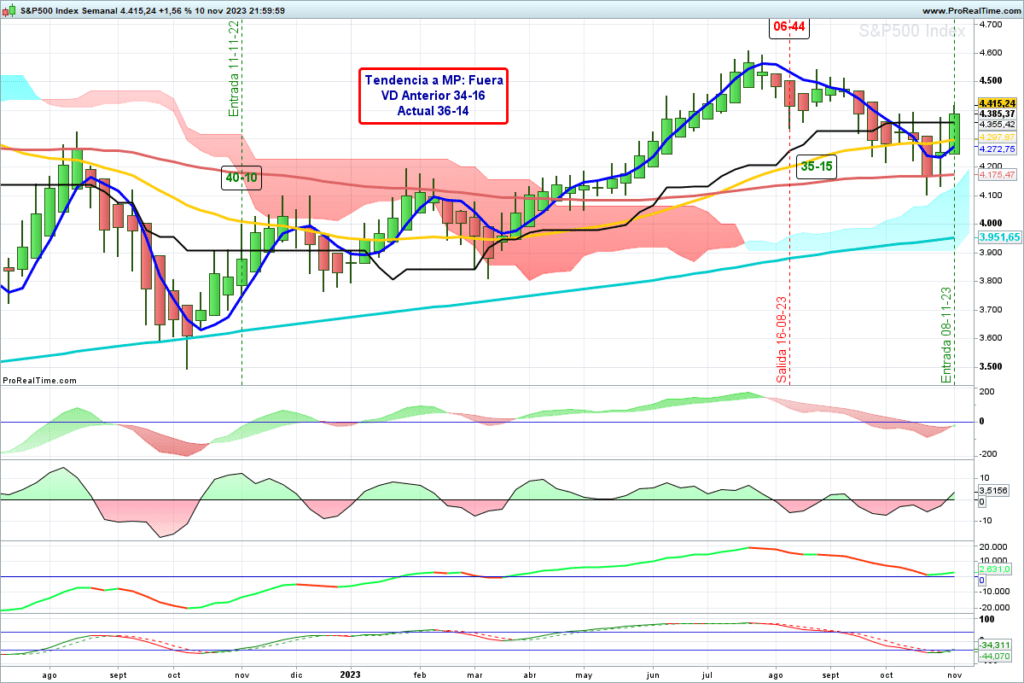Click the '2023' year label on the time axis

point(351,675)
